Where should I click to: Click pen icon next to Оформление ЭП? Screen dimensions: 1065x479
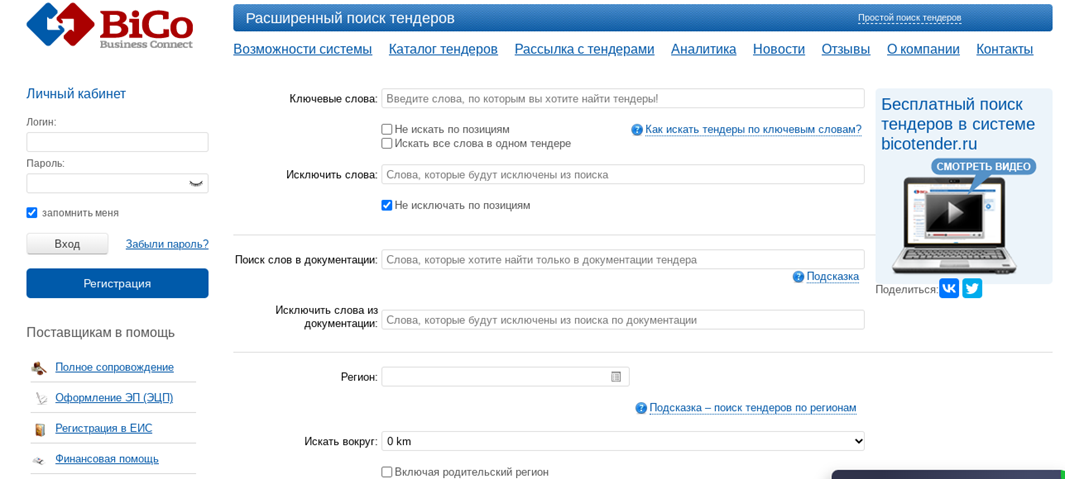tap(39, 399)
